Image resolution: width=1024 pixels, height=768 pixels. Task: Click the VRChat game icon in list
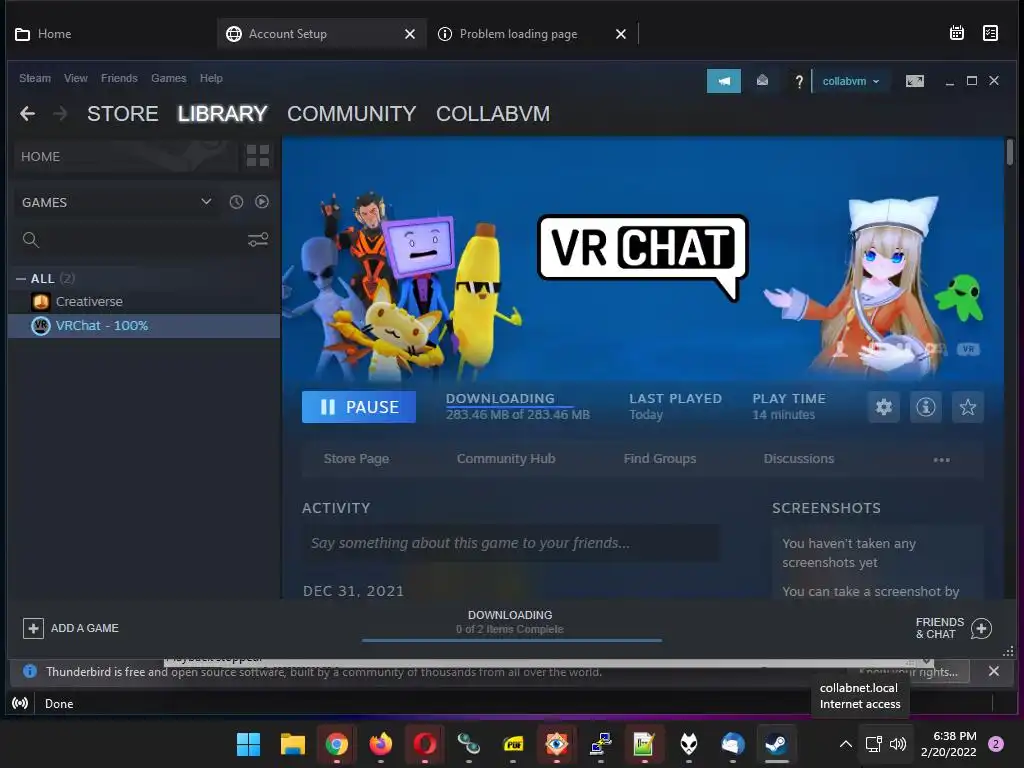click(40, 325)
